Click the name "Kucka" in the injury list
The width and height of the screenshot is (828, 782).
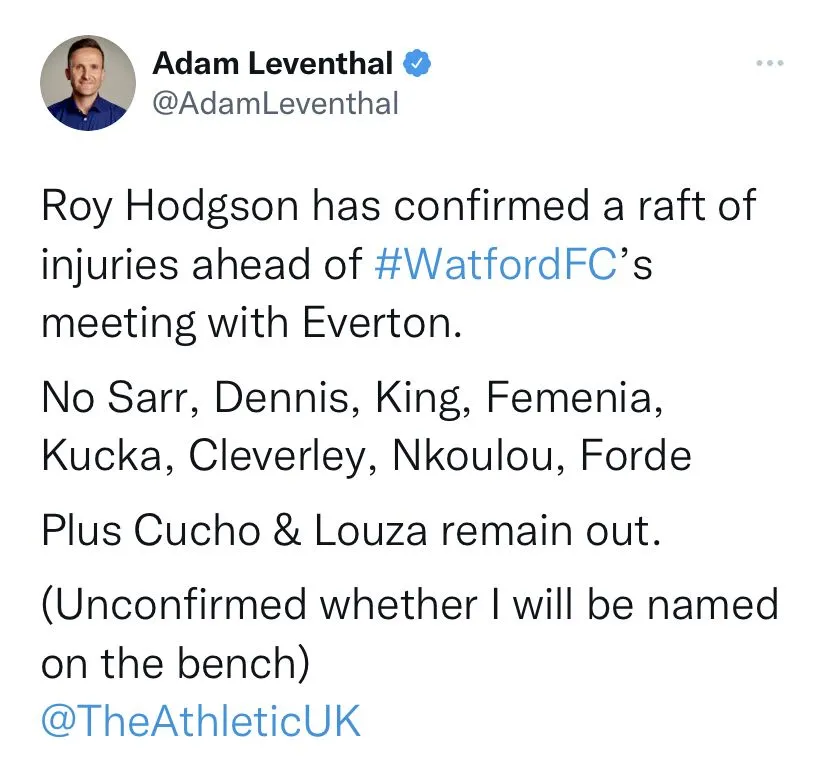pos(99,455)
